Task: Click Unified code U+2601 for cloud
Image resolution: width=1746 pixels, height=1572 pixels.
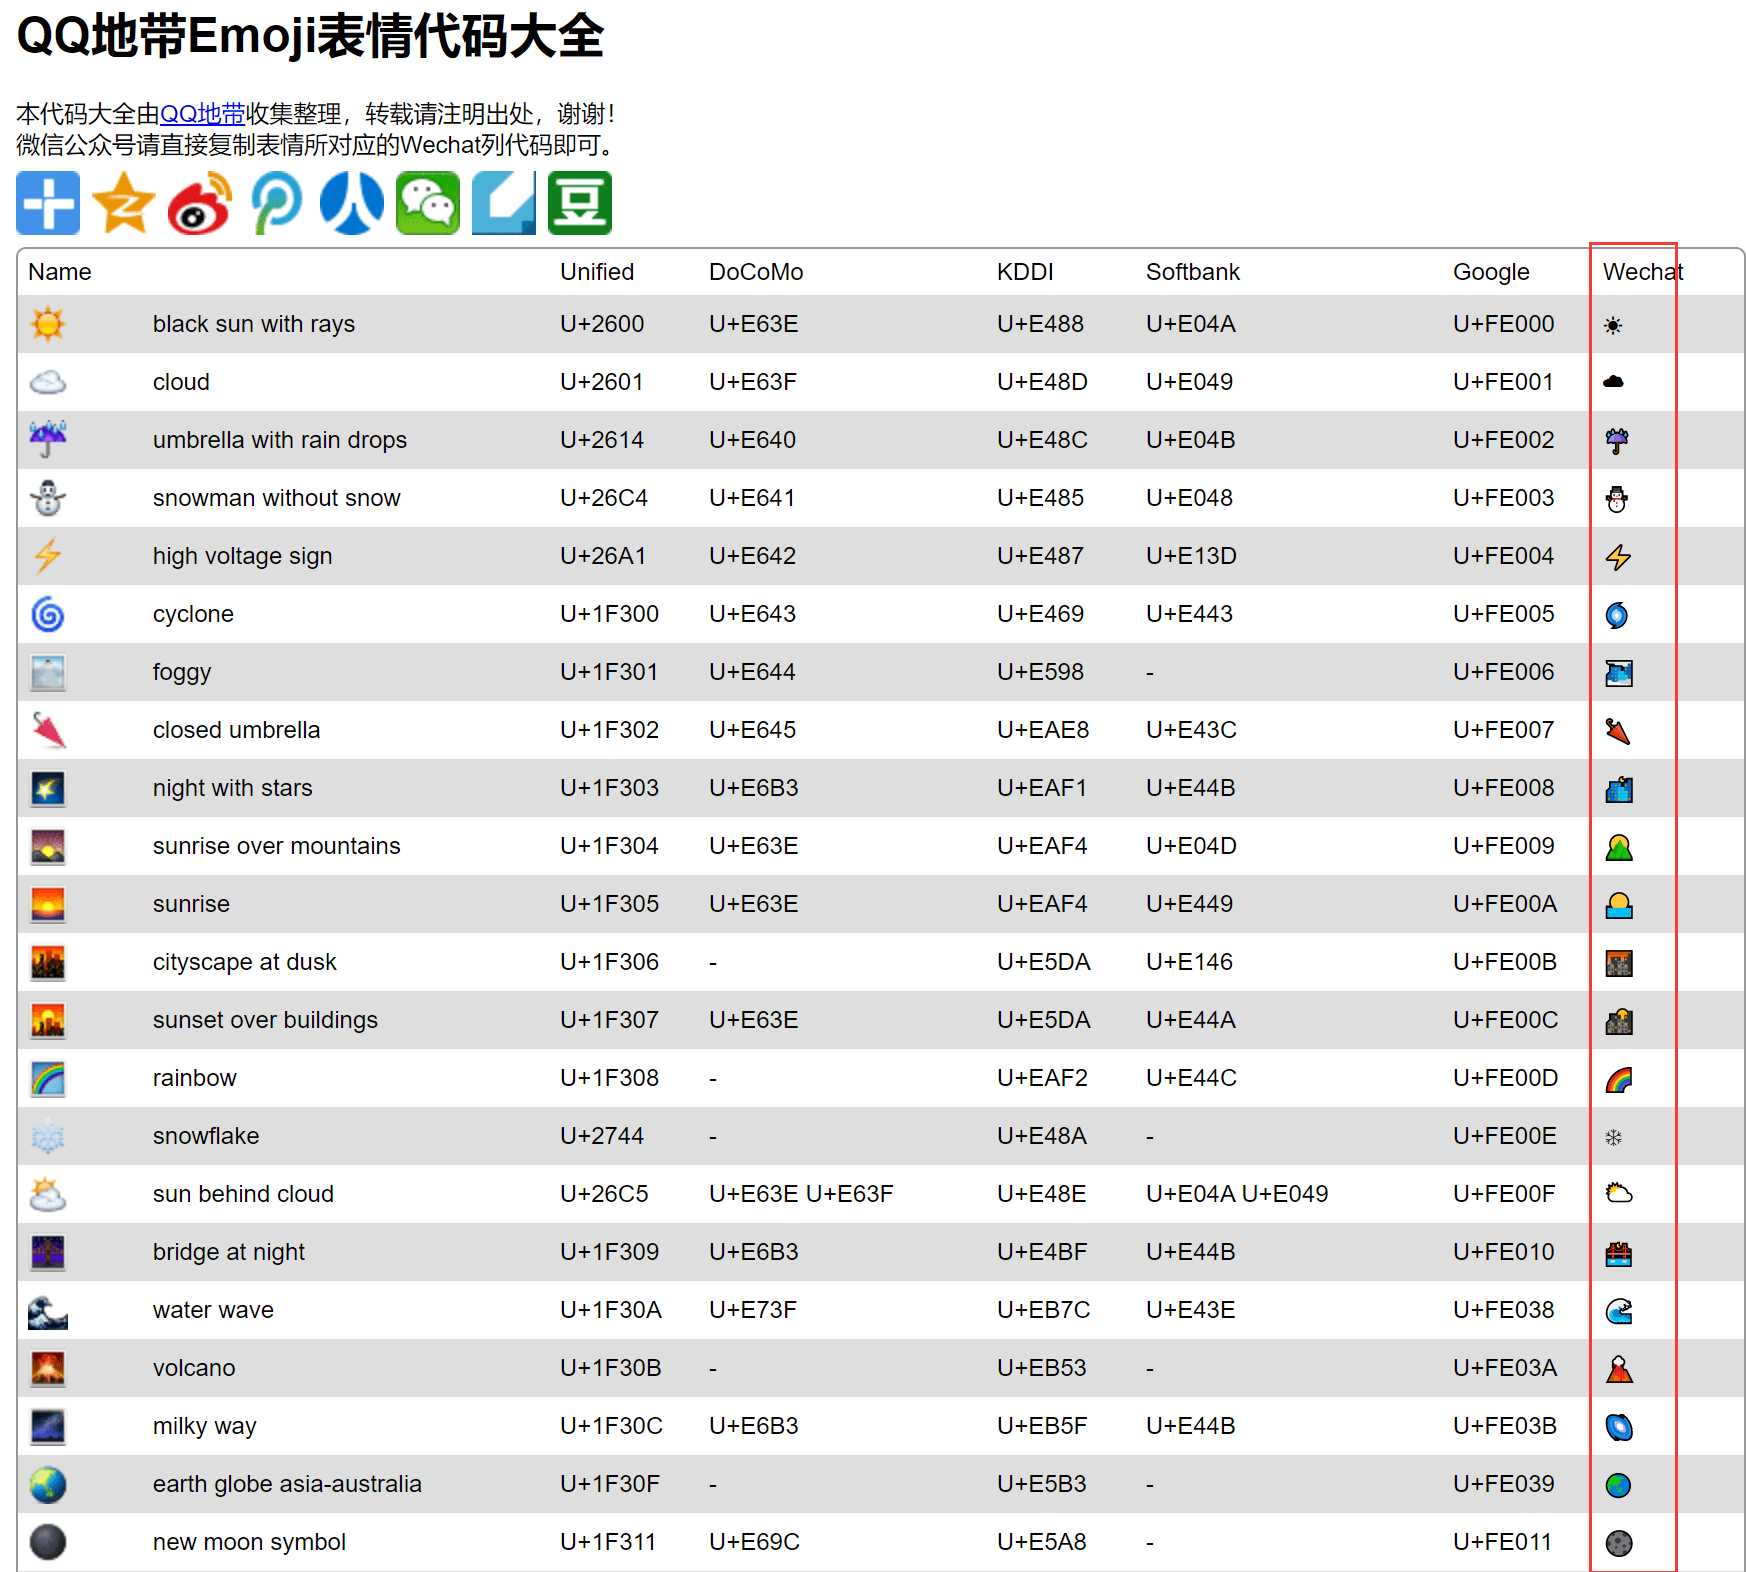Action: [601, 382]
